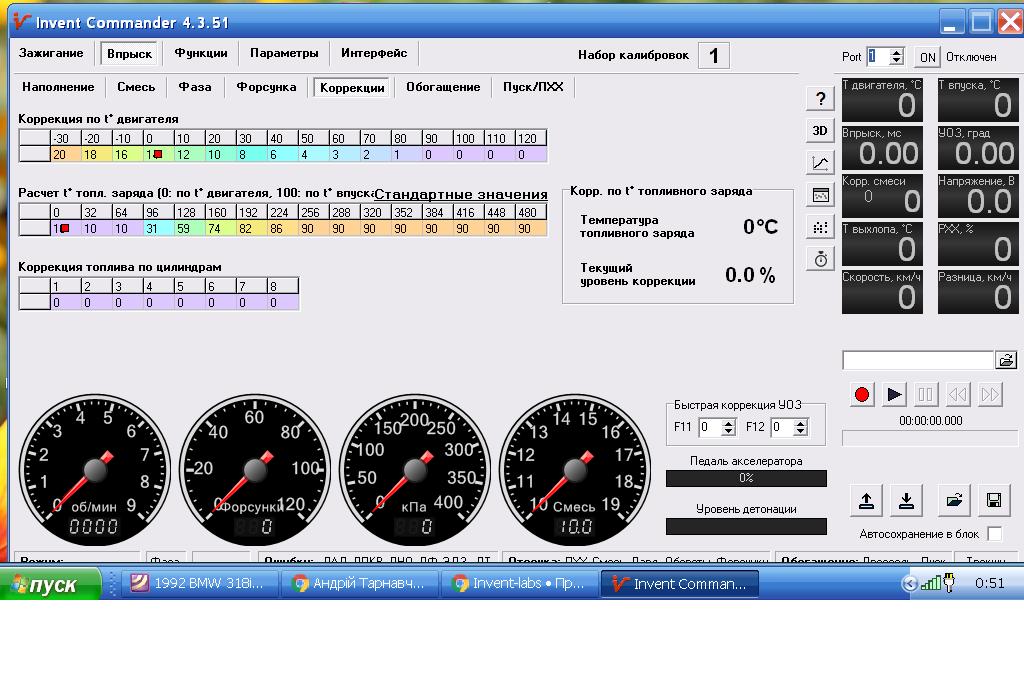Save calibrations with the floppy disk icon
This screenshot has height=700, width=1024.
click(x=994, y=500)
